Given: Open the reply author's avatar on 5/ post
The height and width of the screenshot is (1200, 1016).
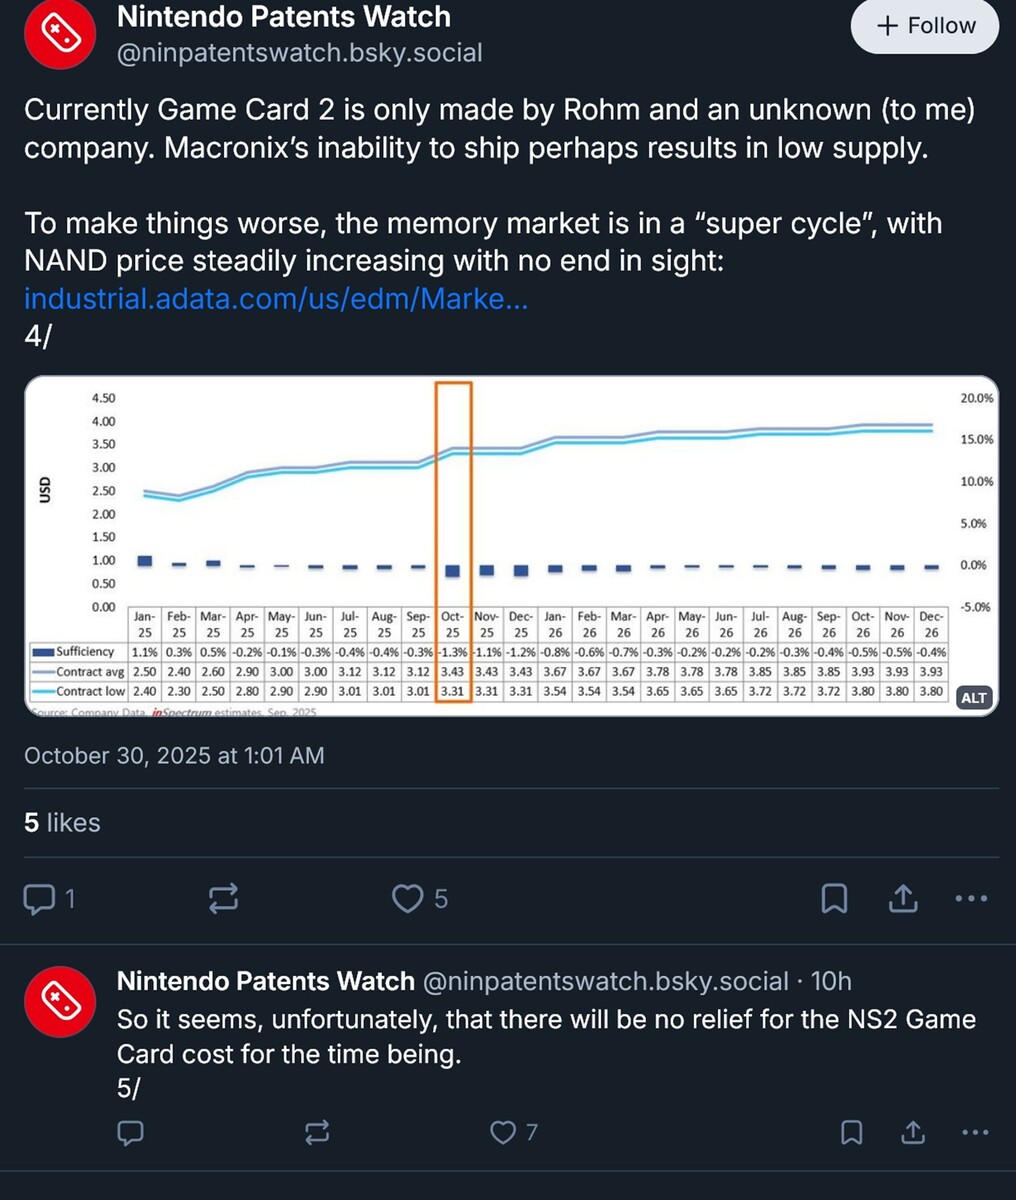Looking at the screenshot, I should pos(59,1002).
